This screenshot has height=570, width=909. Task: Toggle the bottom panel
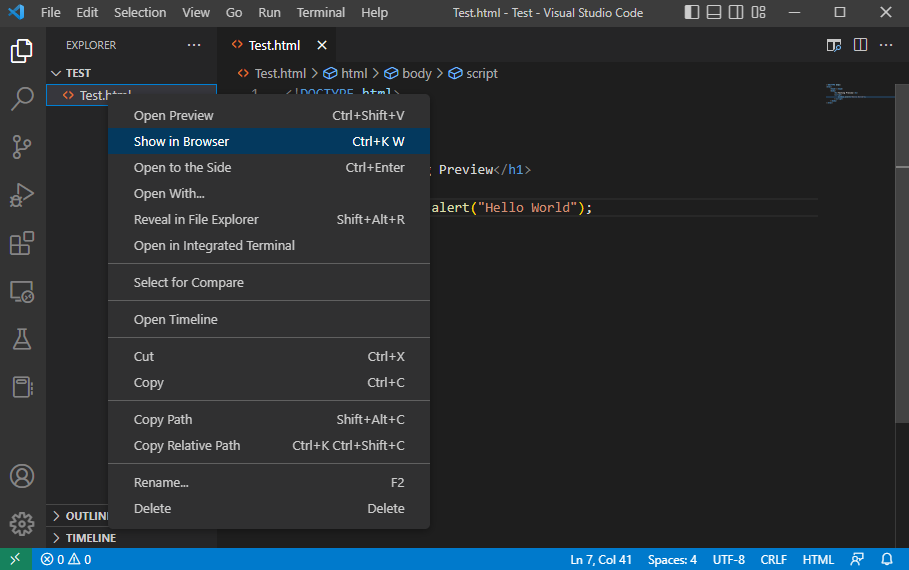click(714, 12)
